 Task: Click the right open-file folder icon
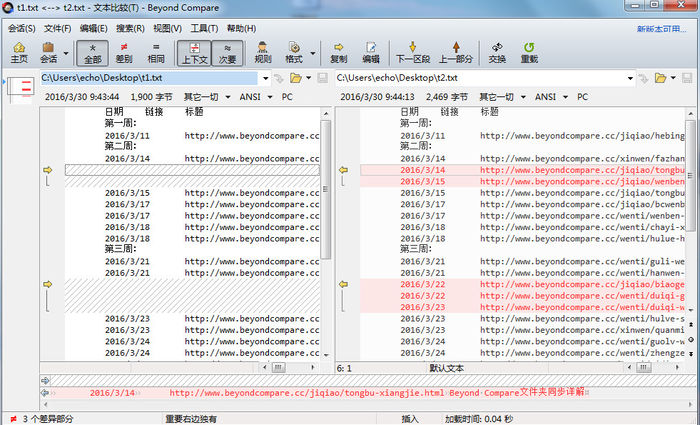coord(660,78)
